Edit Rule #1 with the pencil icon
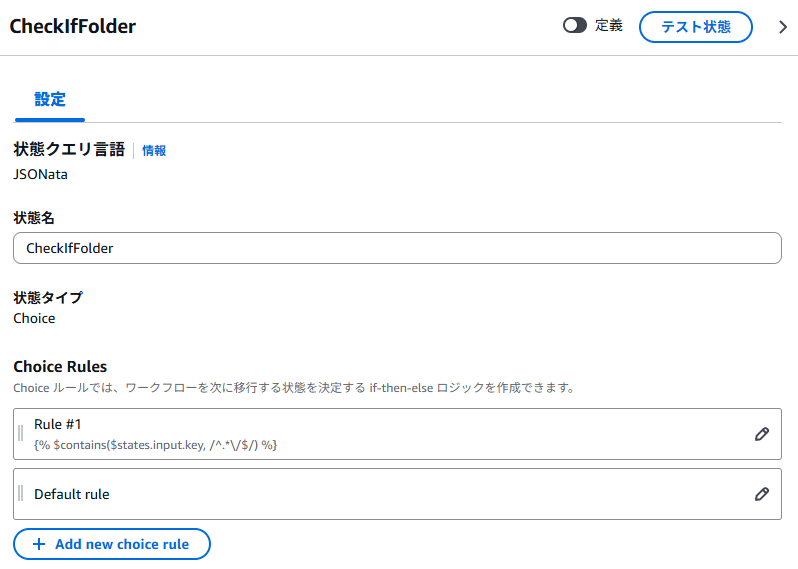The width and height of the screenshot is (798, 569). (762, 434)
